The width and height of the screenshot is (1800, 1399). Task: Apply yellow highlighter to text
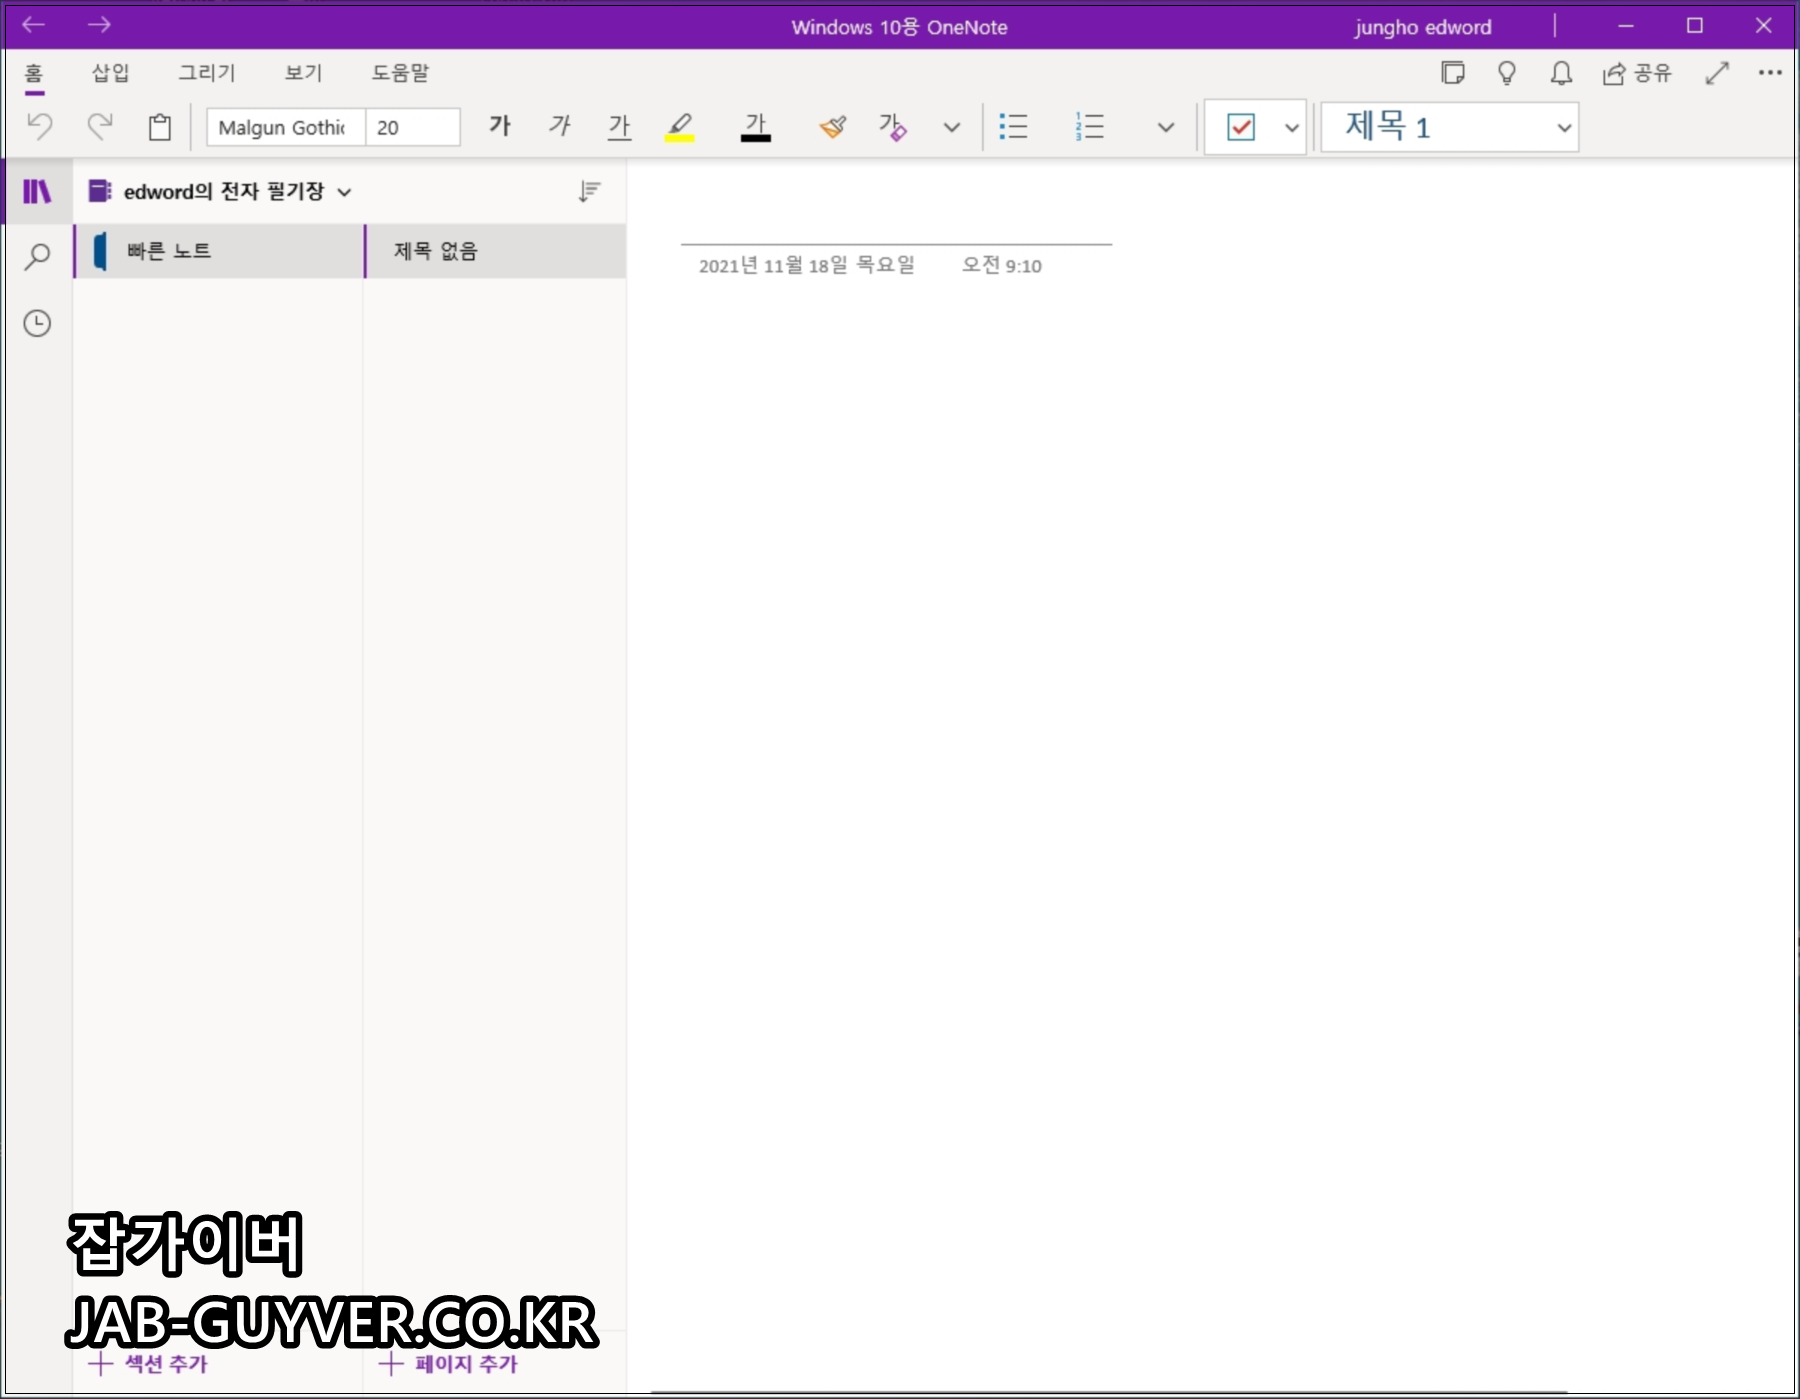680,126
